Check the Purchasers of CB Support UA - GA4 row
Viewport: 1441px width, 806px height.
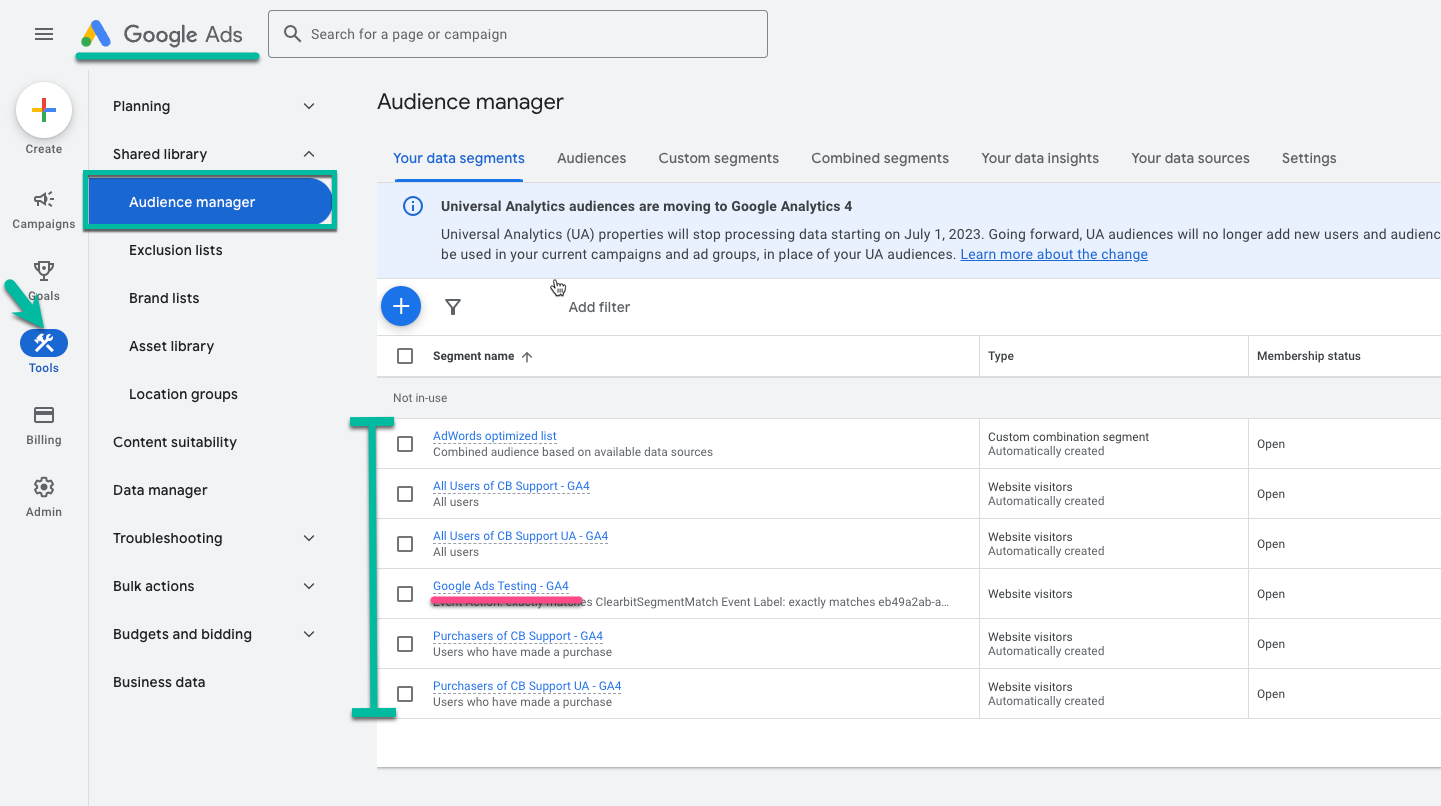pos(405,694)
